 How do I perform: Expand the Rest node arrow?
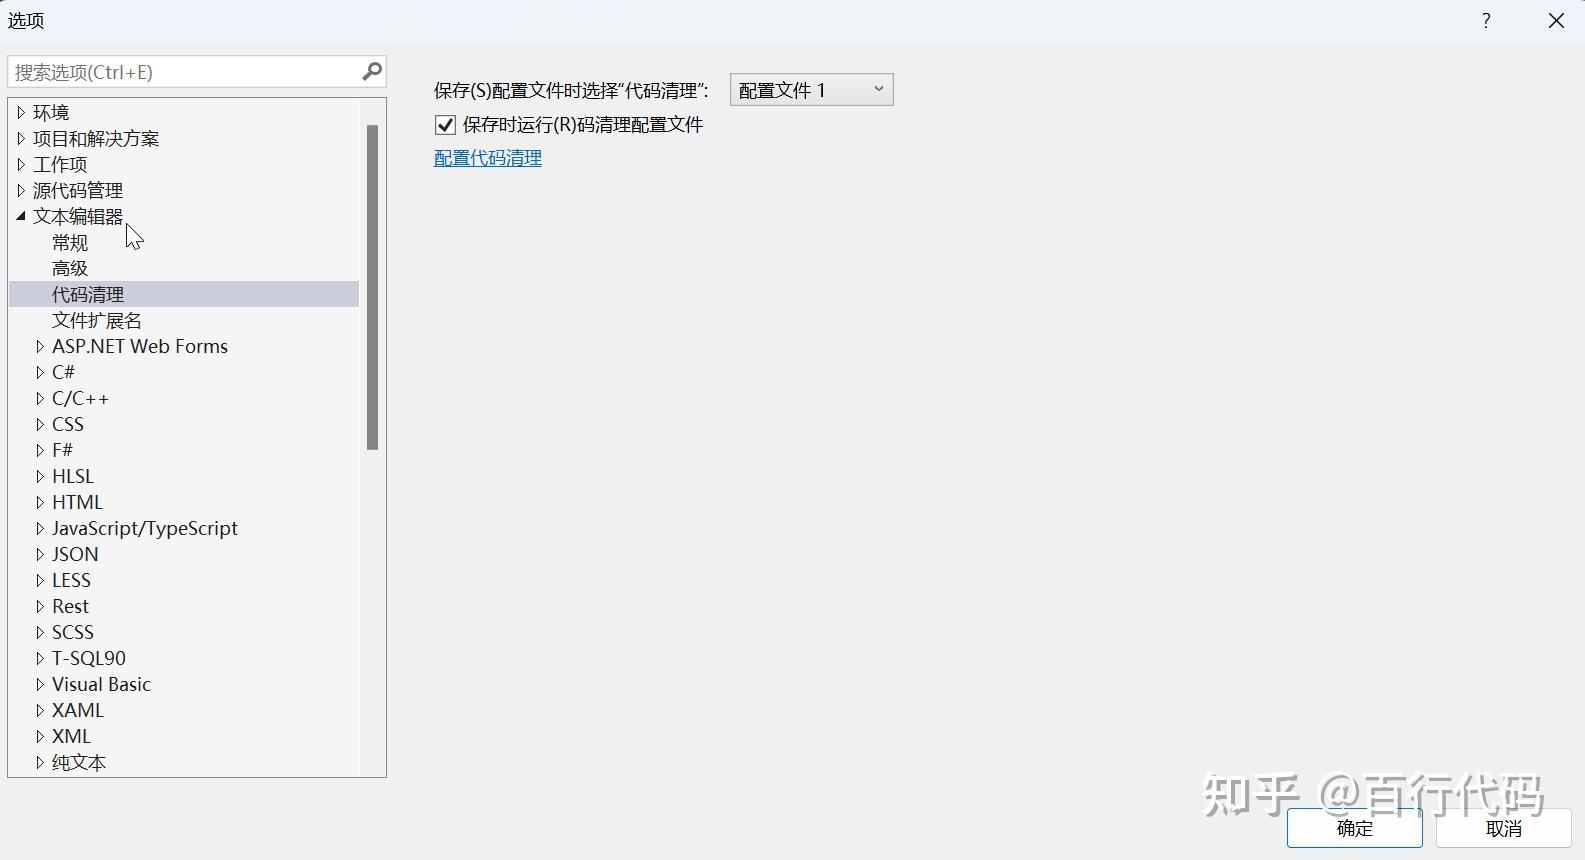tap(40, 606)
